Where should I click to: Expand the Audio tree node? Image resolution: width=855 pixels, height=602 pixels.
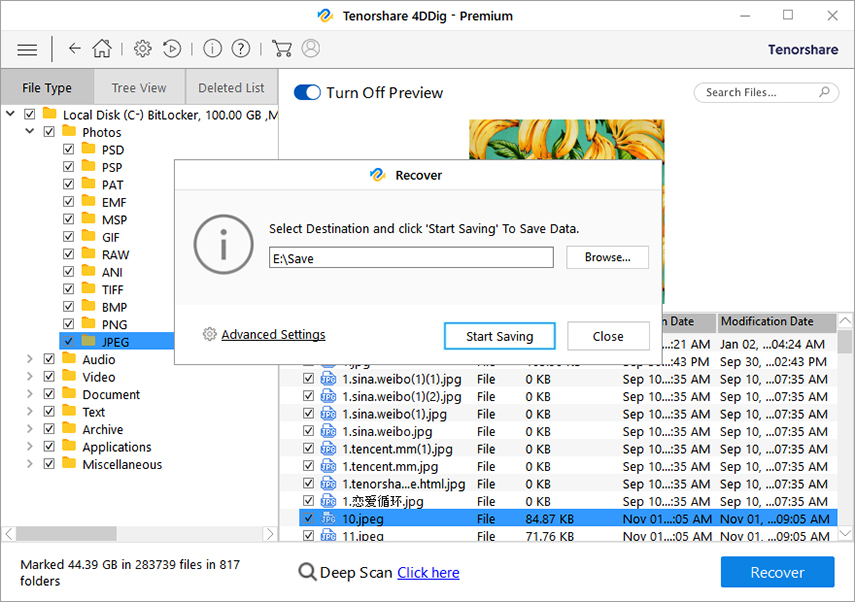30,359
